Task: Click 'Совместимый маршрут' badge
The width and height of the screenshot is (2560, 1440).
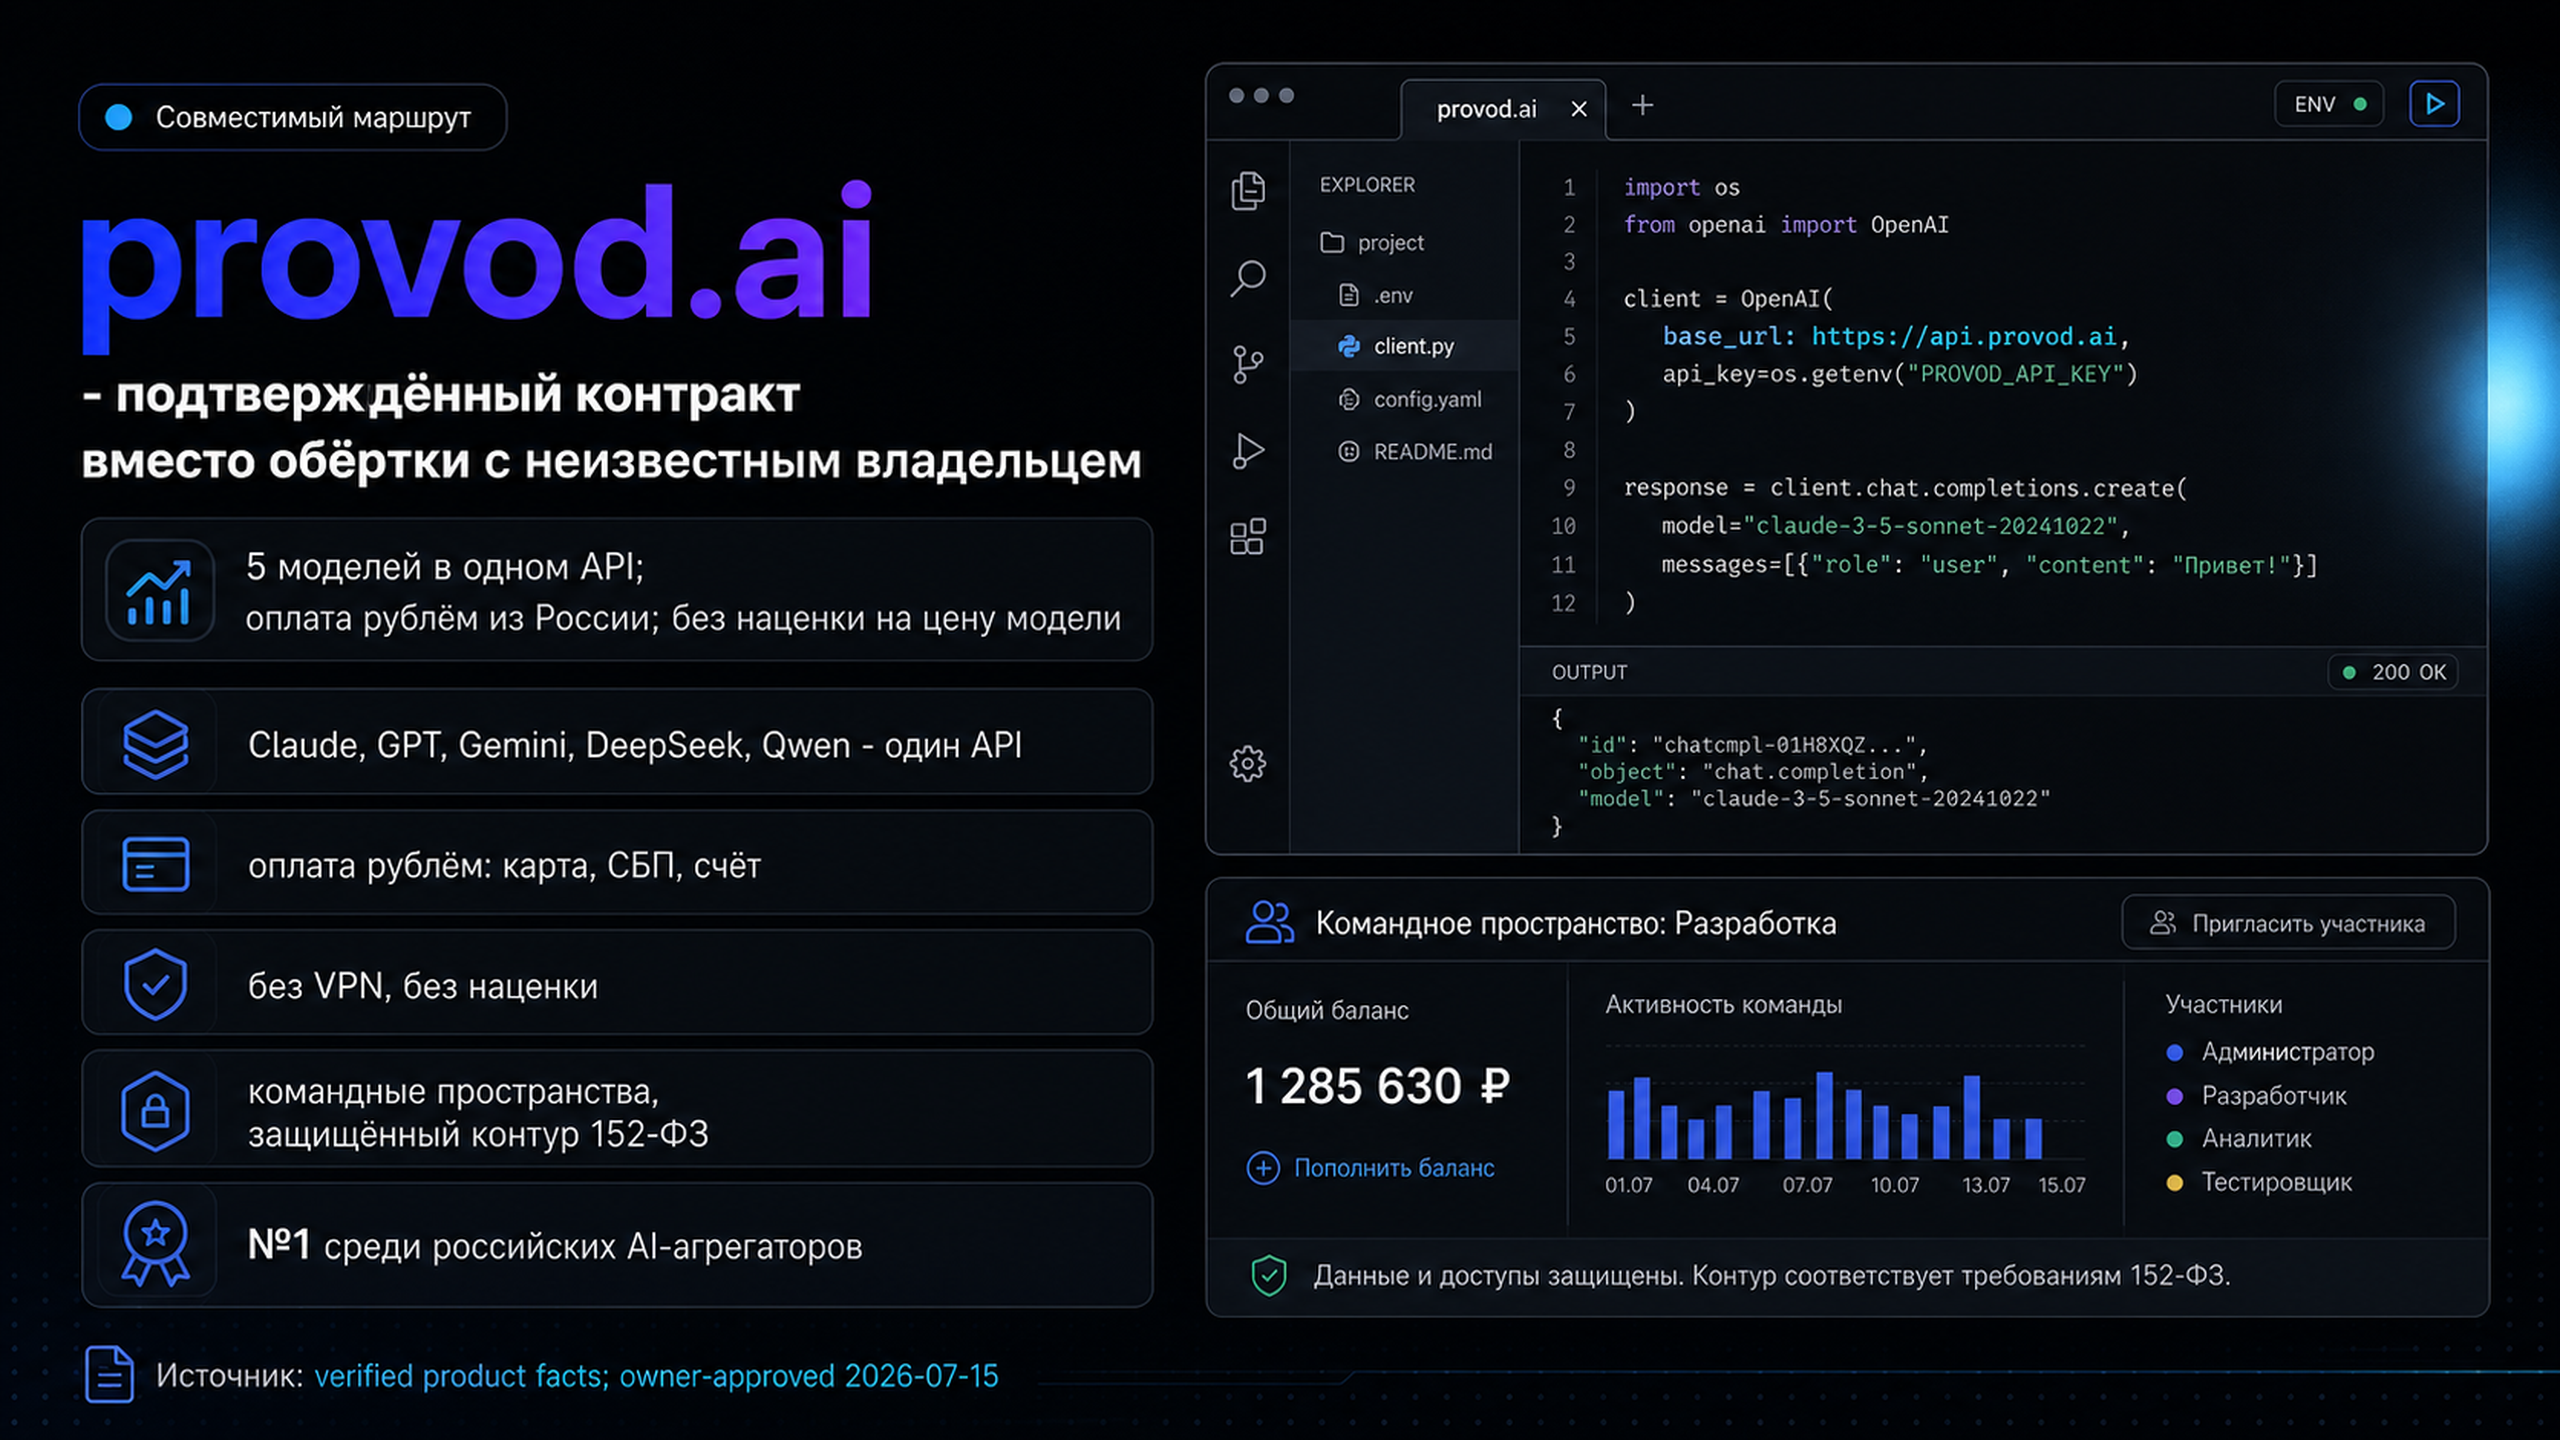Action: (x=292, y=117)
